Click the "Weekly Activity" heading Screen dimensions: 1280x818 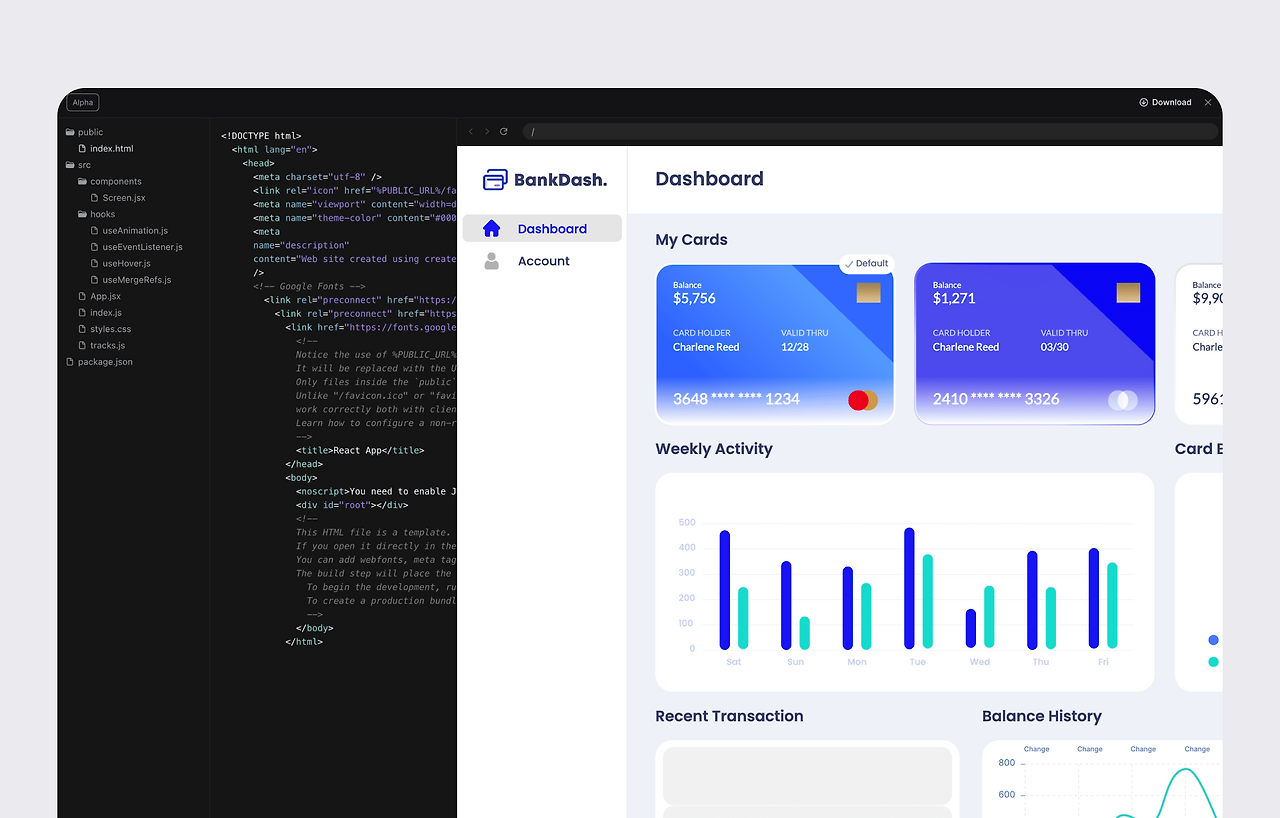point(714,449)
